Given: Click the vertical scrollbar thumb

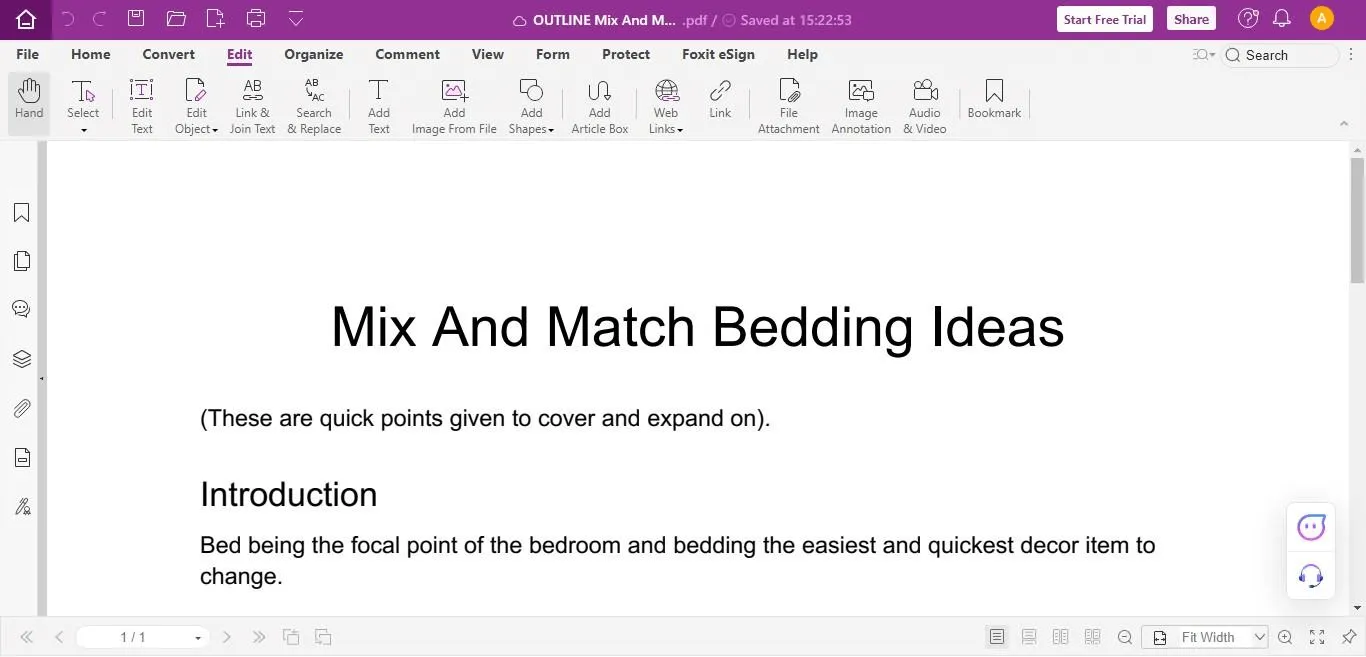Looking at the screenshot, I should click(x=1357, y=220).
